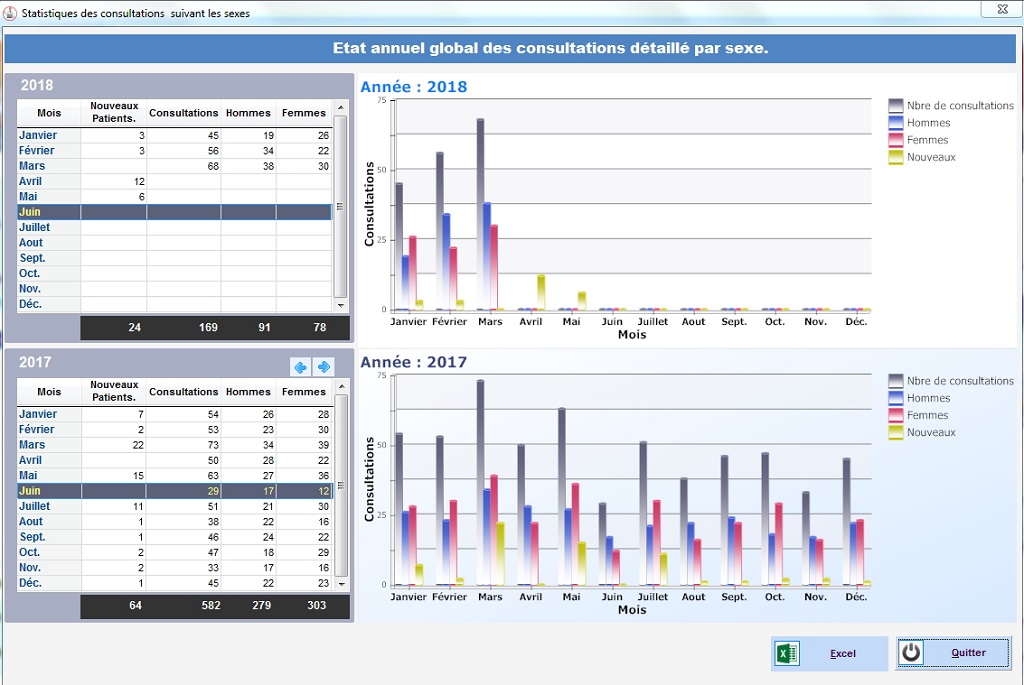Go to next year with right arrow
Image resolution: width=1024 pixels, height=685 pixels.
coord(323,367)
